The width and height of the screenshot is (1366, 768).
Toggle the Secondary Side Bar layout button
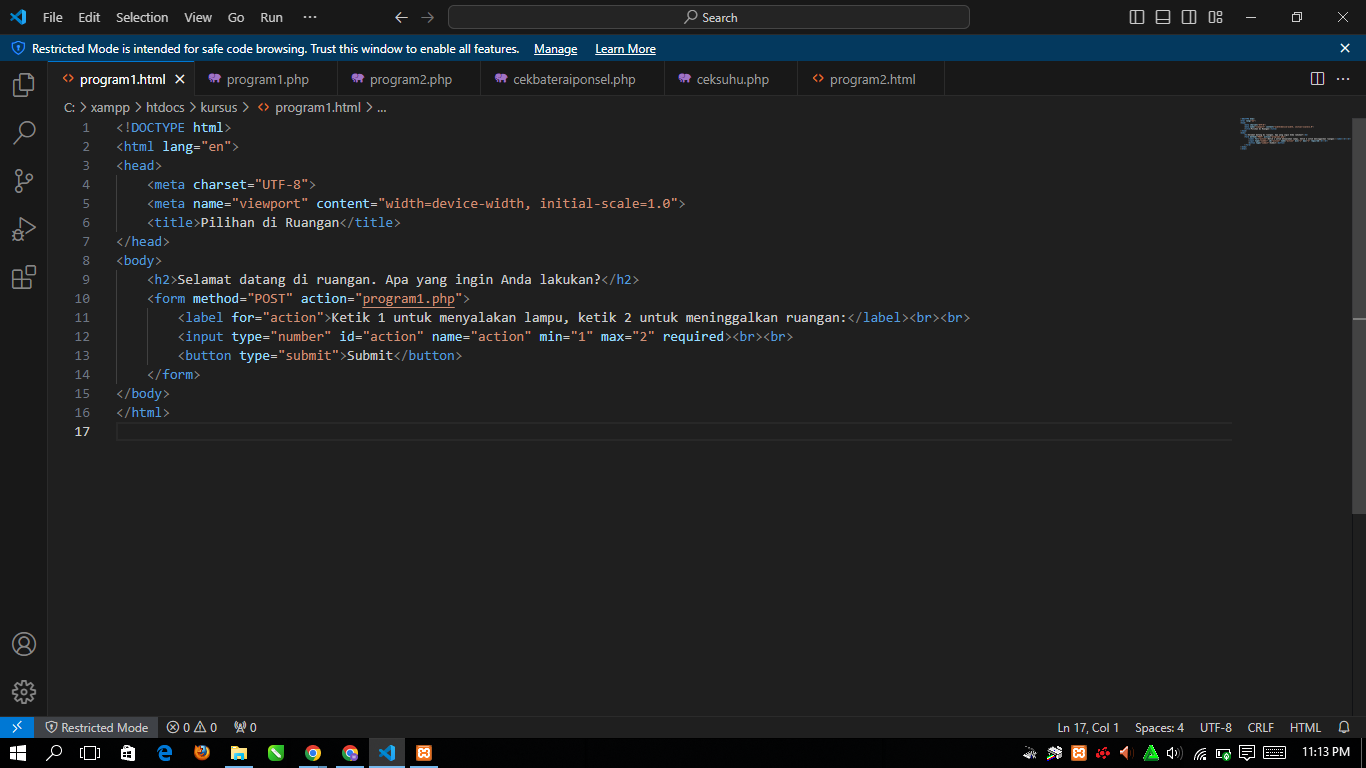click(1189, 17)
